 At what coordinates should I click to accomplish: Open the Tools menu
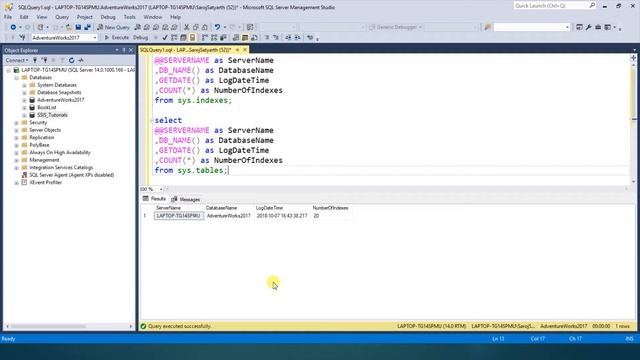pyautogui.click(x=129, y=17)
